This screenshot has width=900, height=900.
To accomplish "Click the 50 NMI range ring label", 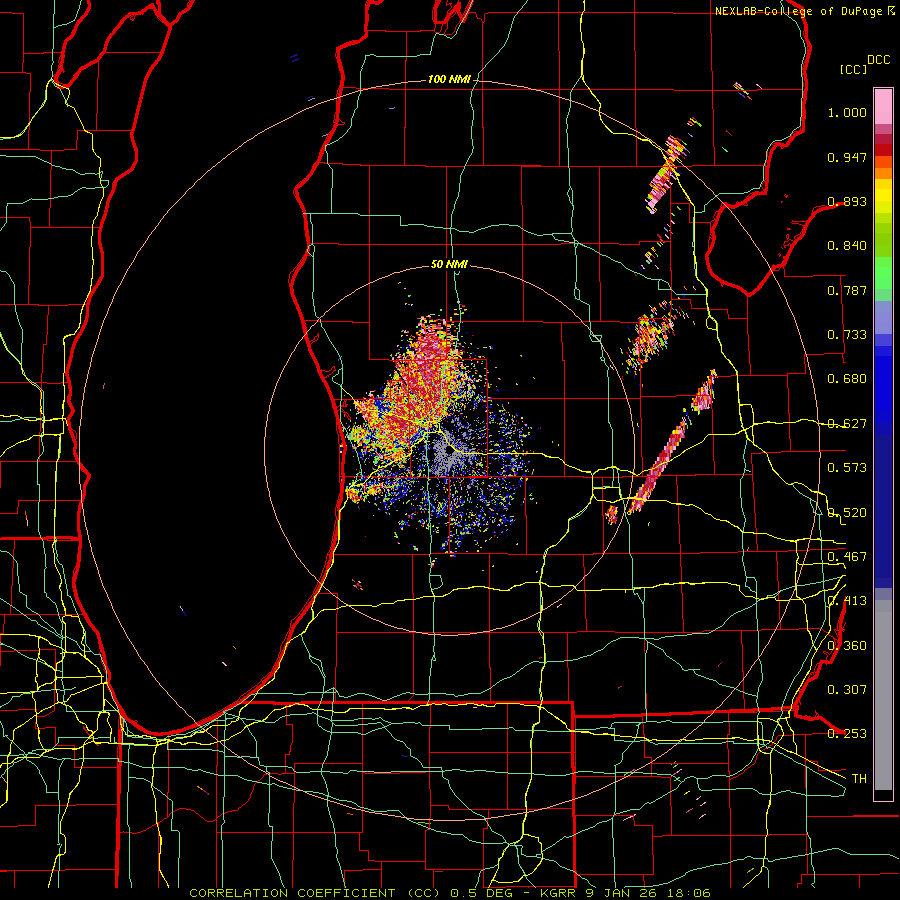I will (x=449, y=264).
